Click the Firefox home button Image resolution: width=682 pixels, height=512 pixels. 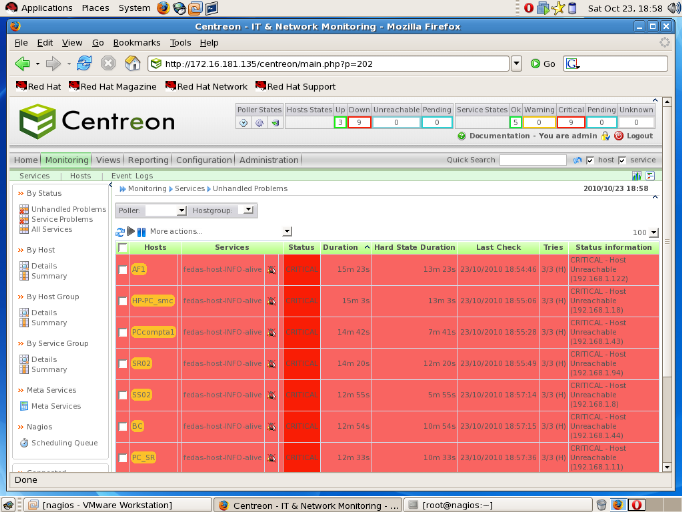[132, 63]
